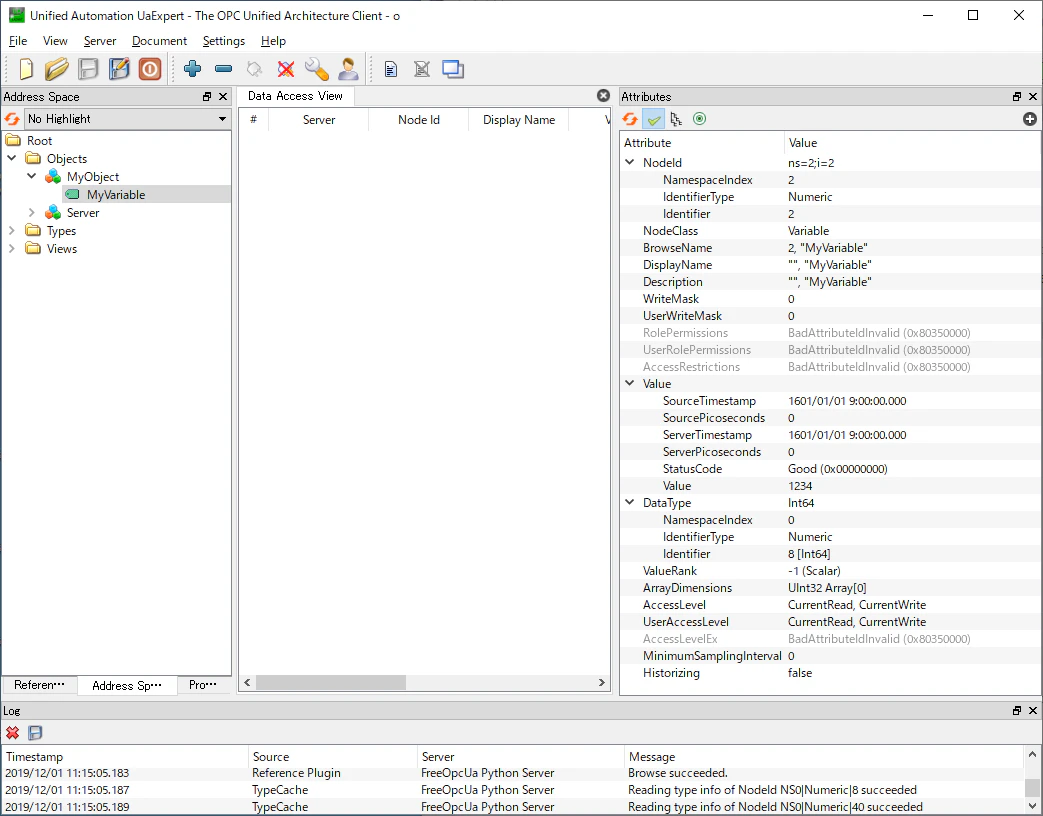Open the Settings menu
1043x816 pixels.
224,41
